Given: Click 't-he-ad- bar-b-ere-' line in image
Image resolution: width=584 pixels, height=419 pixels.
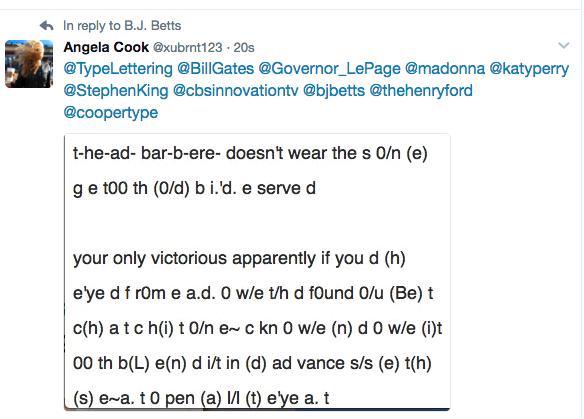Looking at the screenshot, I should pyautogui.click(x=250, y=153).
